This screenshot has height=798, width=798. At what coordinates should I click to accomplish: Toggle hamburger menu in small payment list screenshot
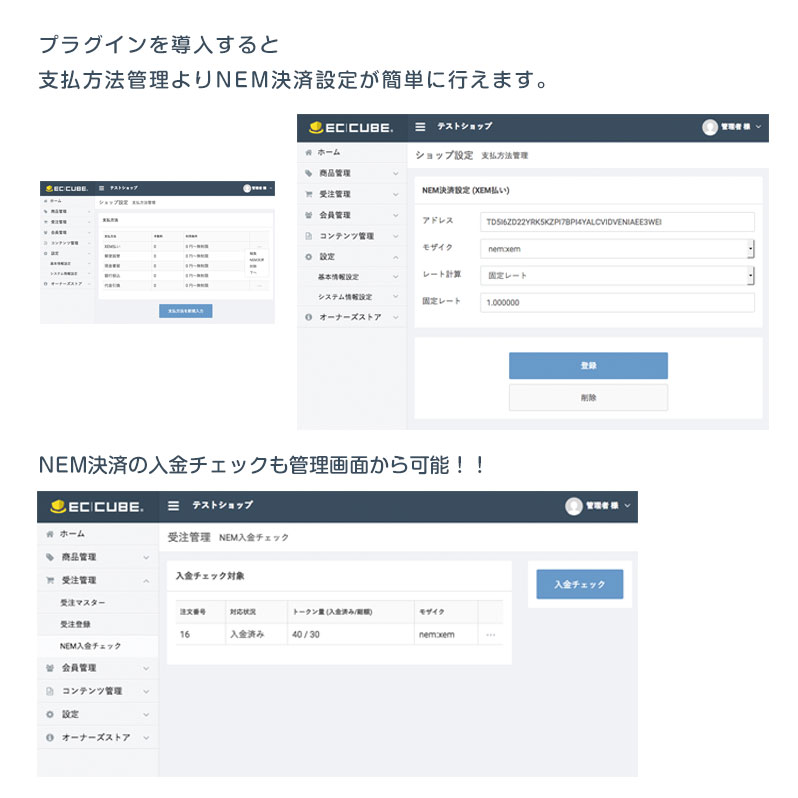tap(101, 188)
